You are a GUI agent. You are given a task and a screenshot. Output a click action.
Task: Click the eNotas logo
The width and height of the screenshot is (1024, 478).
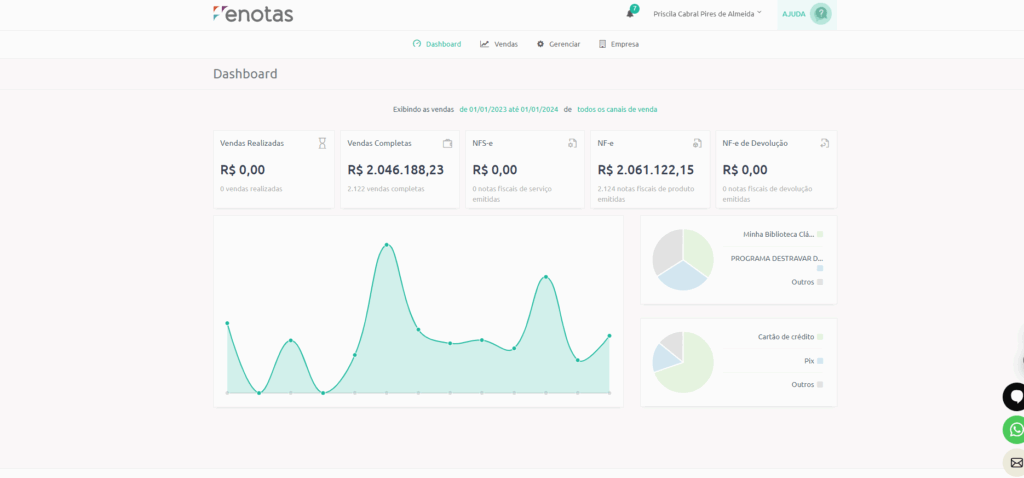253,14
